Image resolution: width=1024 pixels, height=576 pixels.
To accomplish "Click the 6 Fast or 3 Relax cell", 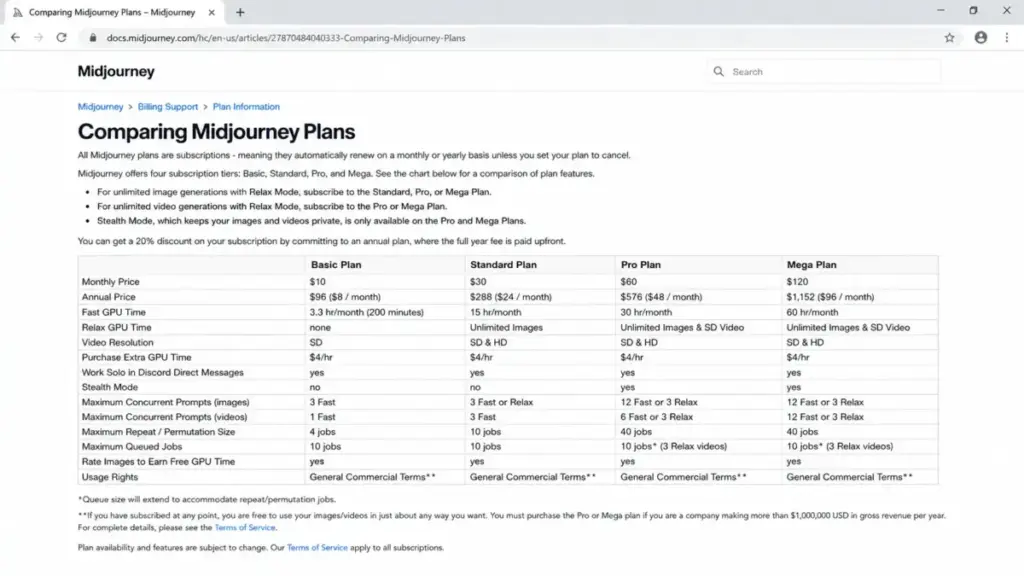I will (656, 417).
